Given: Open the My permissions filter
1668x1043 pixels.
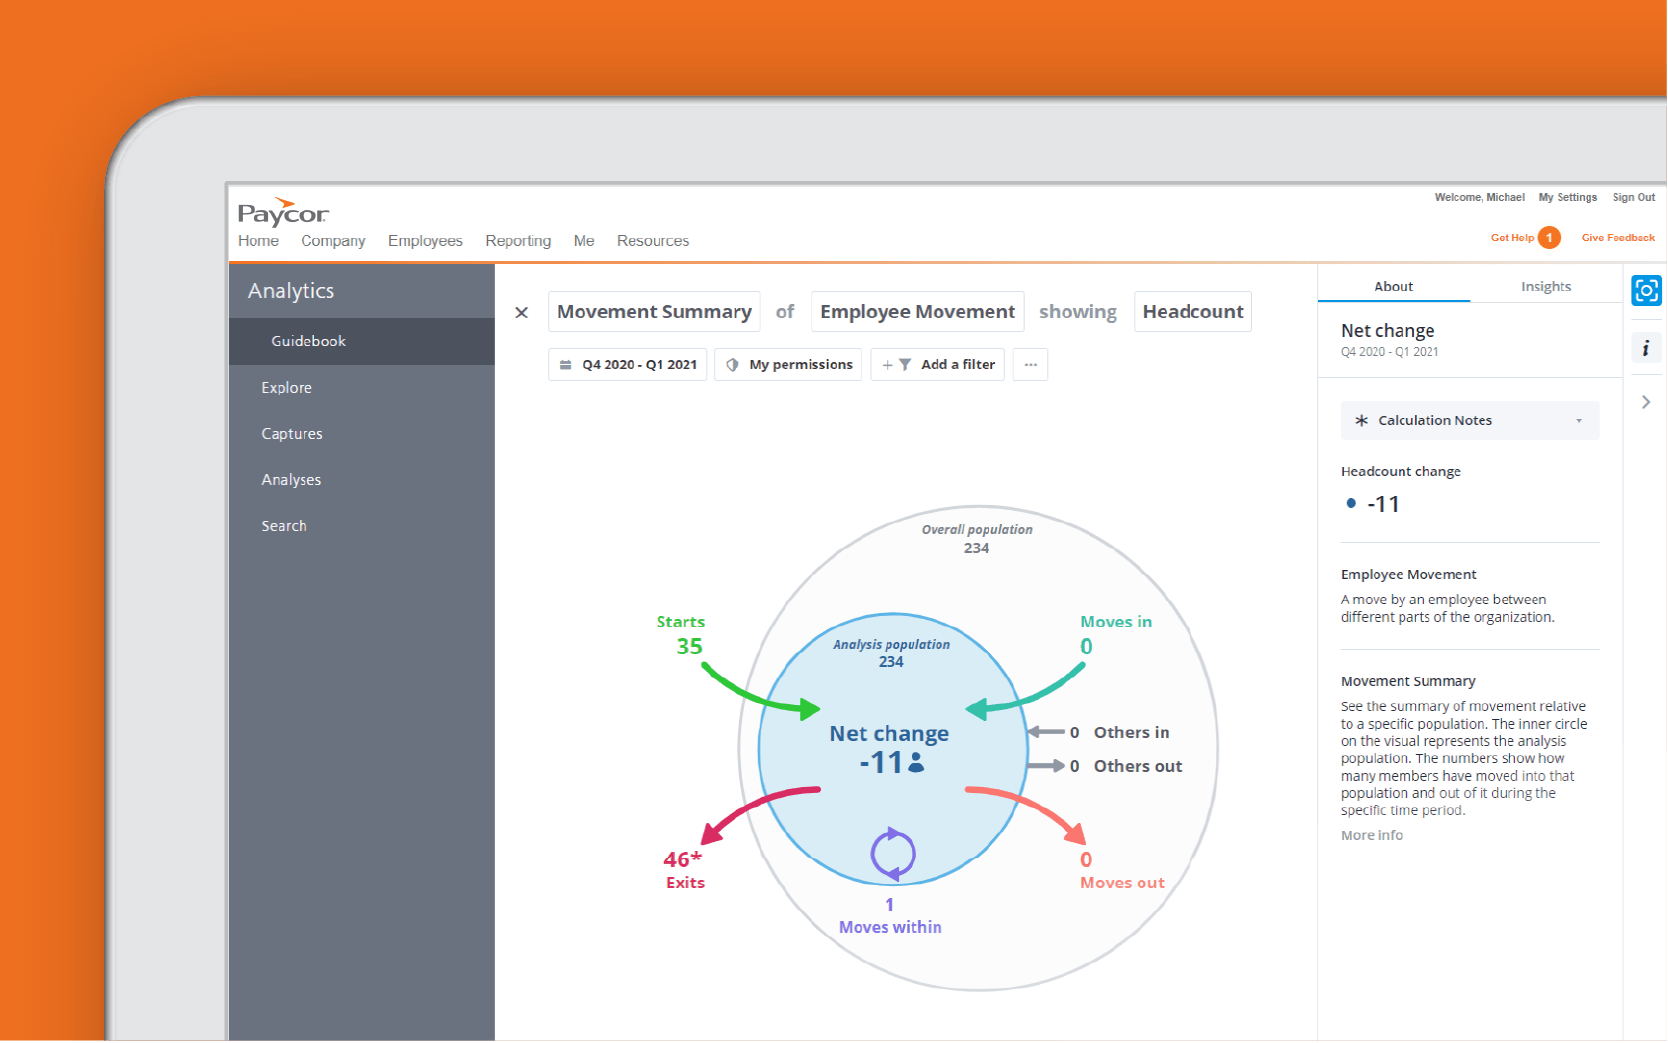Looking at the screenshot, I should coord(789,365).
